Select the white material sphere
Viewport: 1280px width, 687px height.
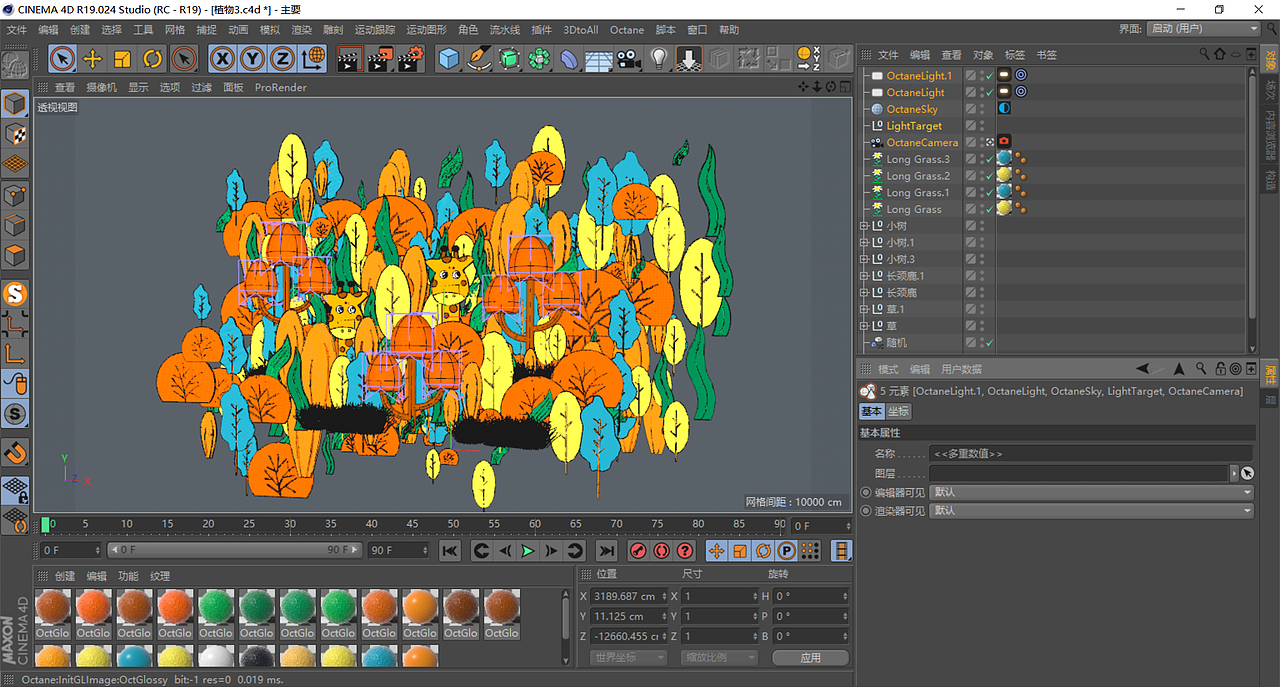[x=216, y=657]
